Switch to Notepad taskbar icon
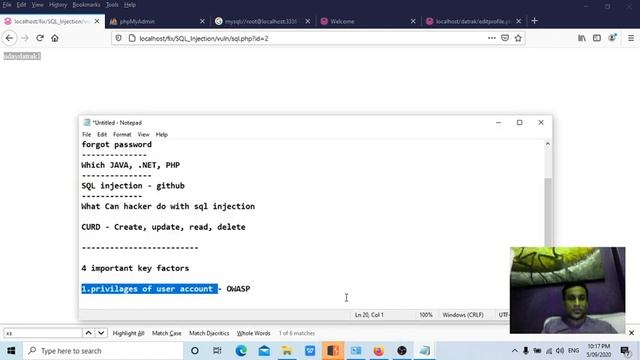 pyautogui.click(x=425, y=351)
